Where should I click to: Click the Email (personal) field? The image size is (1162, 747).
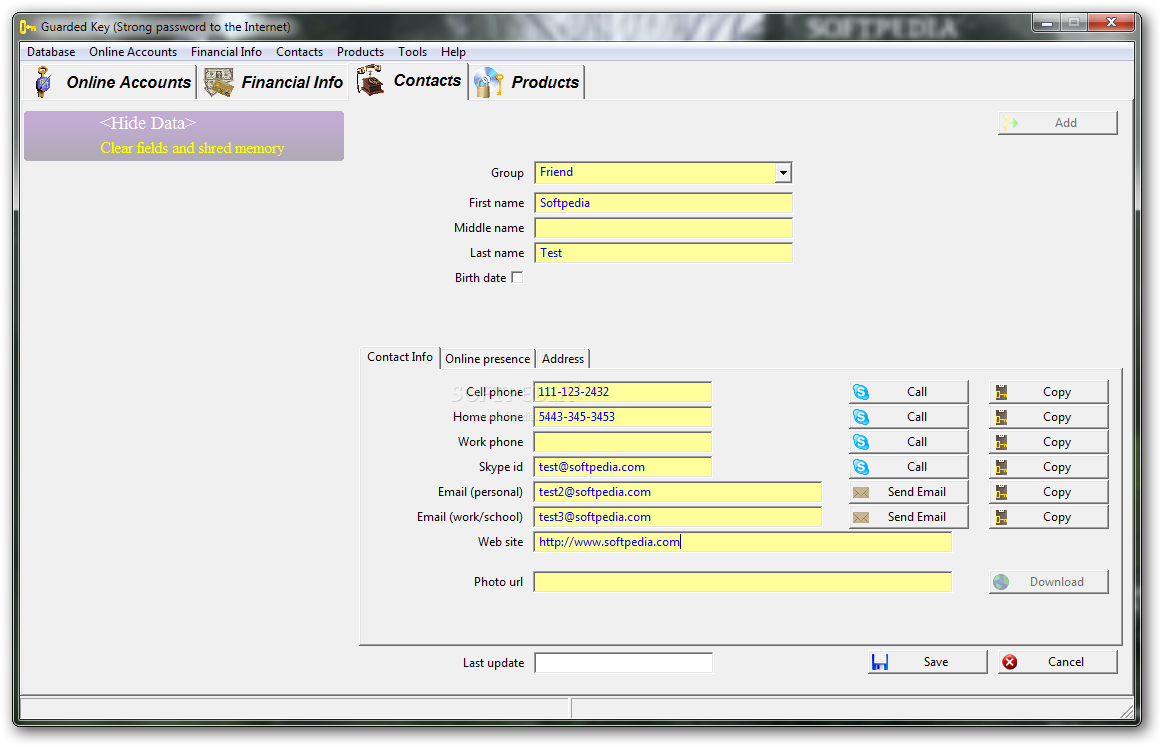point(677,492)
